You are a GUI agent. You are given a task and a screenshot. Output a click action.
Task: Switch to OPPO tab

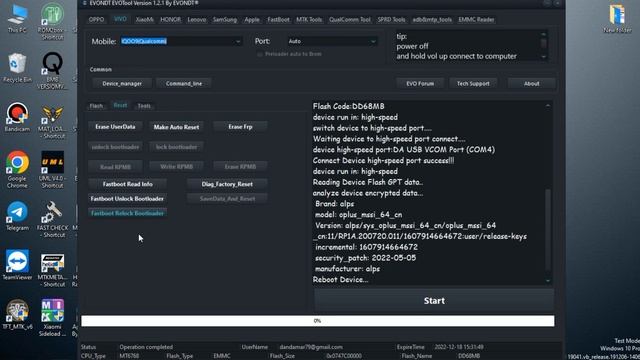[x=96, y=20]
